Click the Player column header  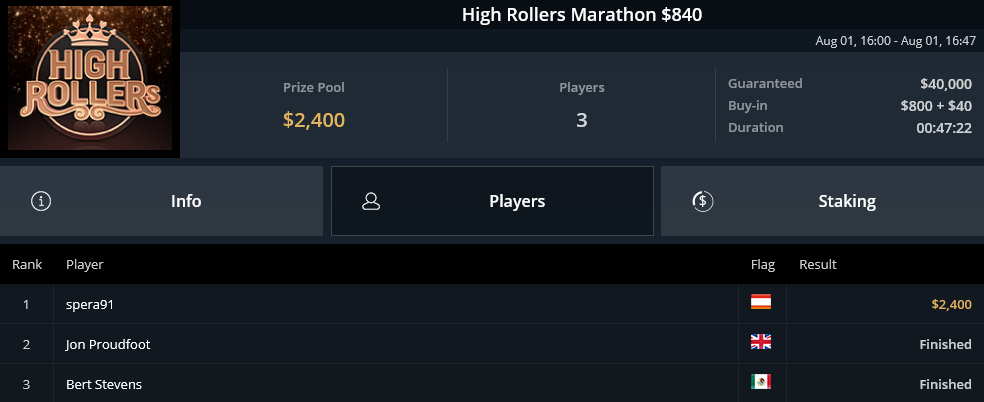[85, 265]
